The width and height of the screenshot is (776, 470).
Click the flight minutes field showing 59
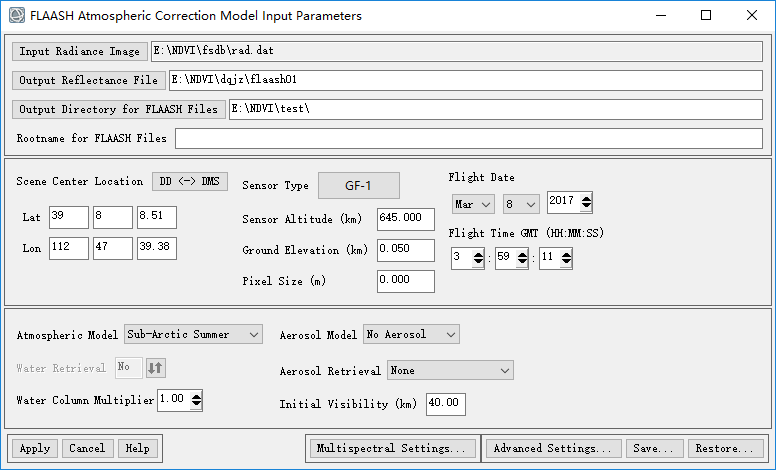coord(506,258)
